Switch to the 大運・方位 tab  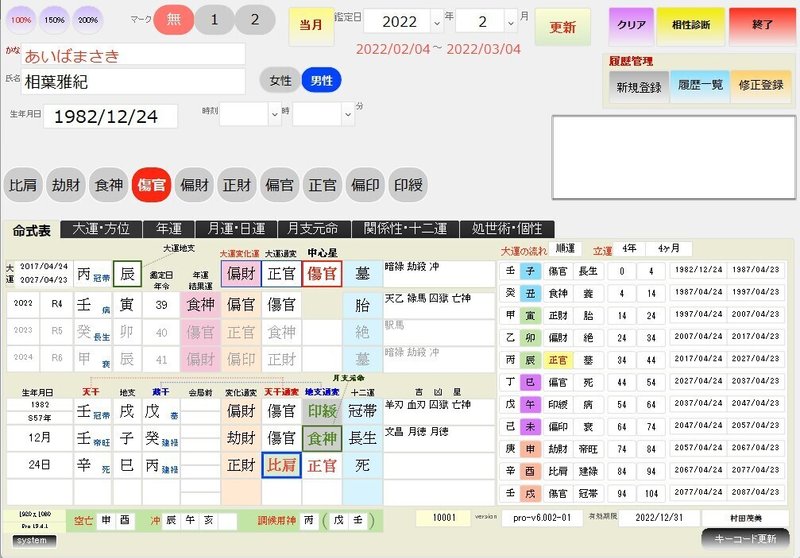click(101, 229)
